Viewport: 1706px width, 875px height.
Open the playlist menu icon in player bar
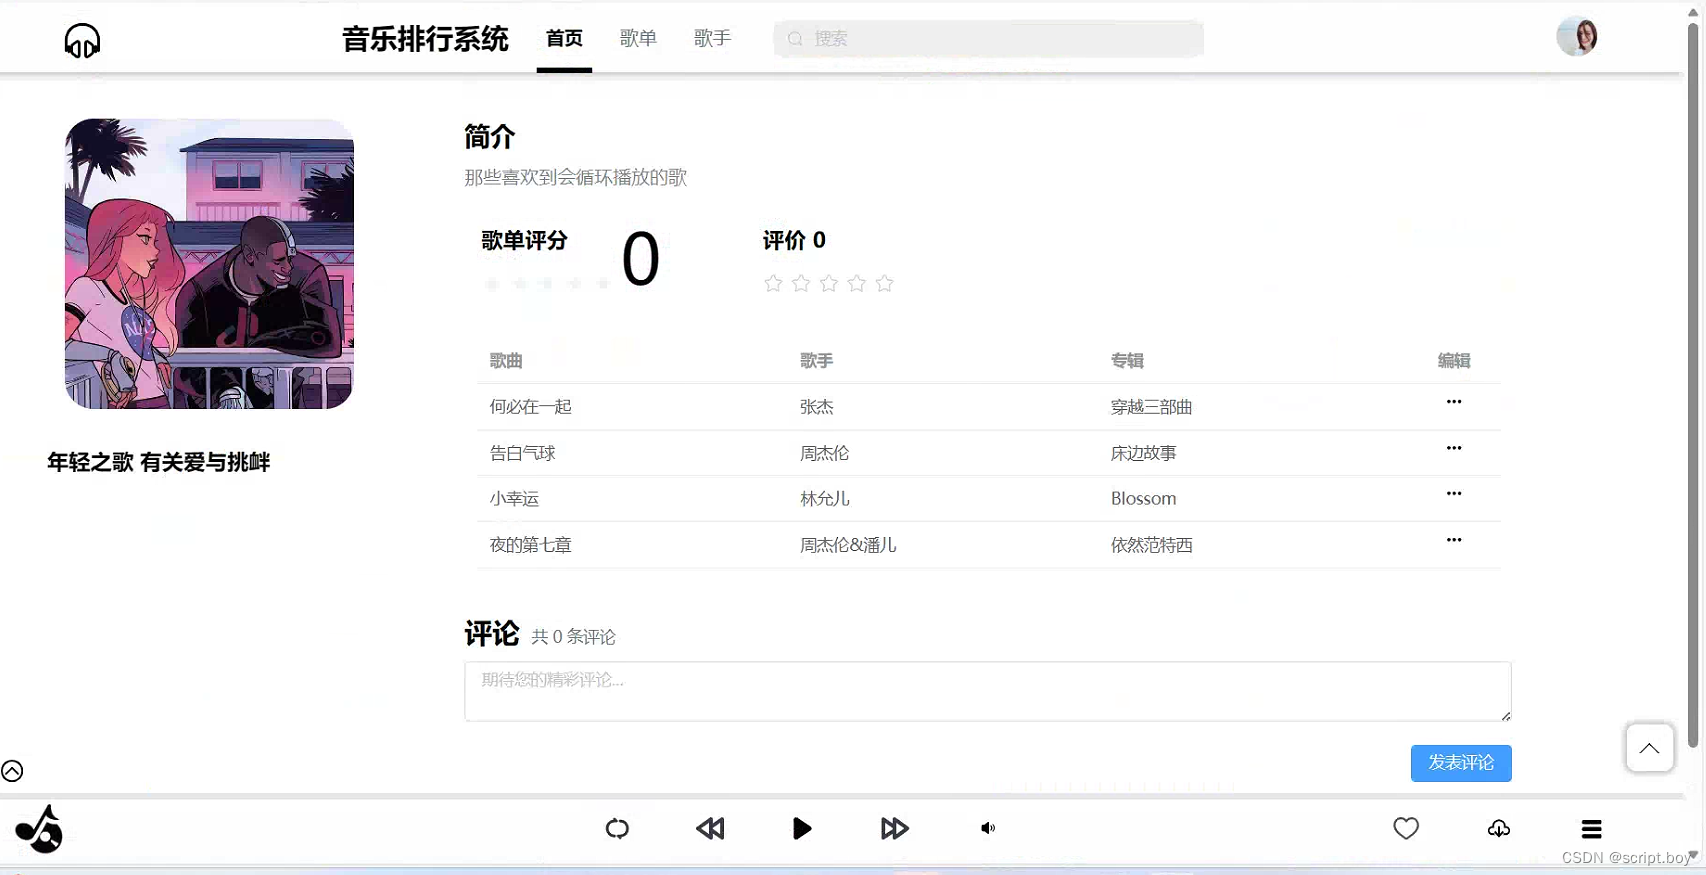coord(1592,829)
